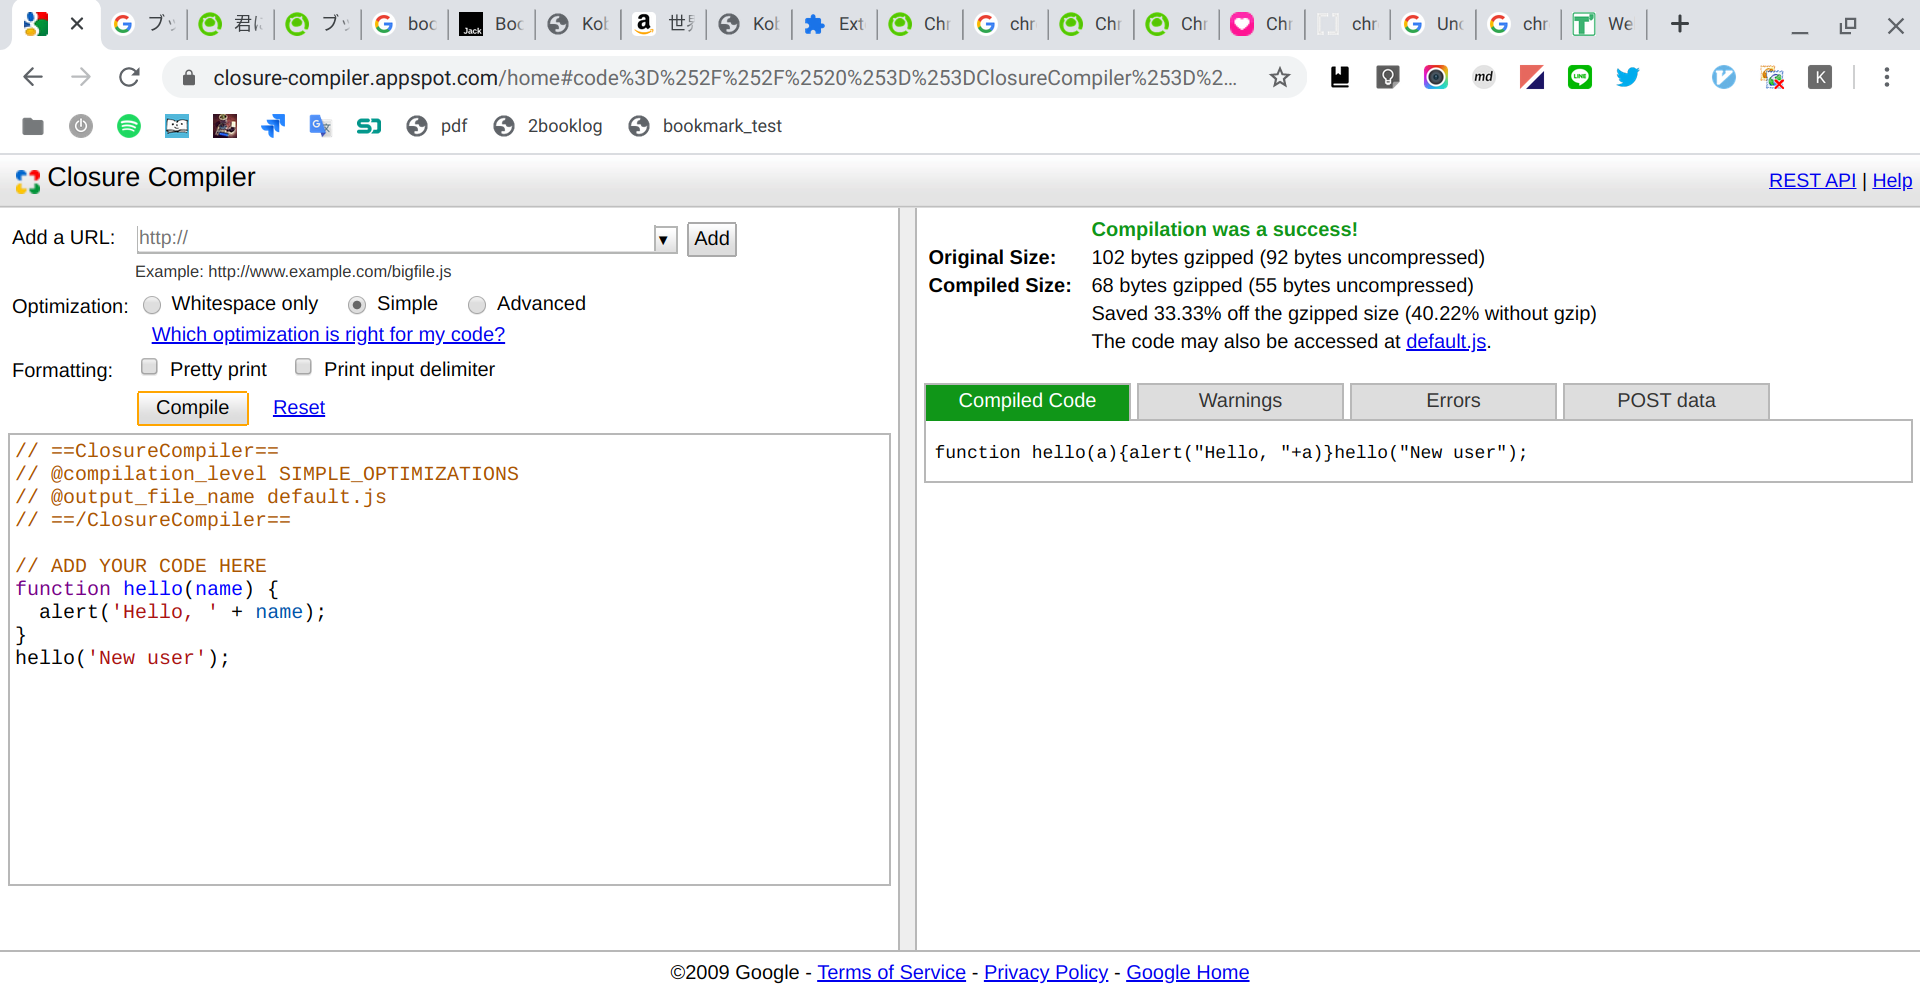This screenshot has height=996, width=1920.
Task: Open the gray power-button bookmark
Action: click(81, 126)
